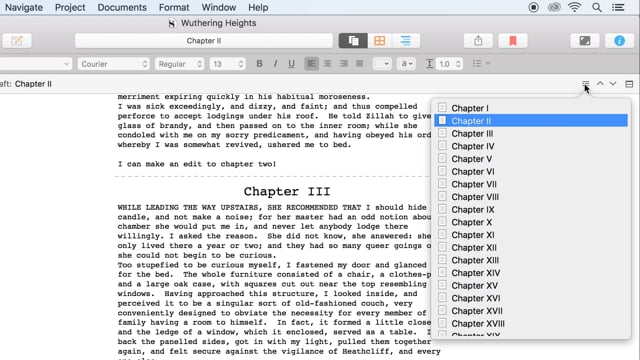Click the screen recording menu bar icon
The height and width of the screenshot is (360, 640).
tap(533, 7)
